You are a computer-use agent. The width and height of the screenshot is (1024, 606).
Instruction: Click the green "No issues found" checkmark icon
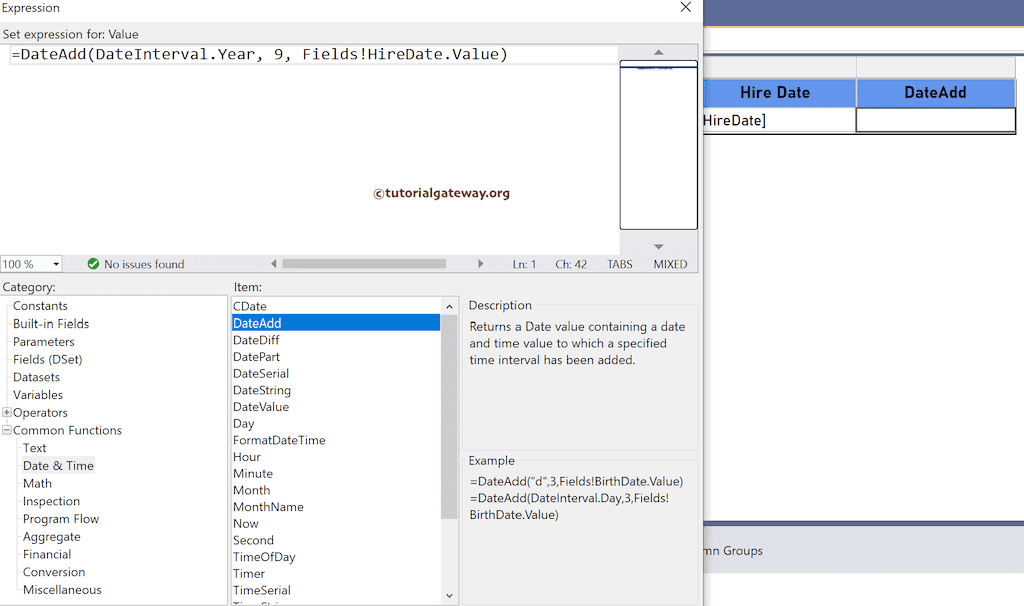click(x=93, y=264)
